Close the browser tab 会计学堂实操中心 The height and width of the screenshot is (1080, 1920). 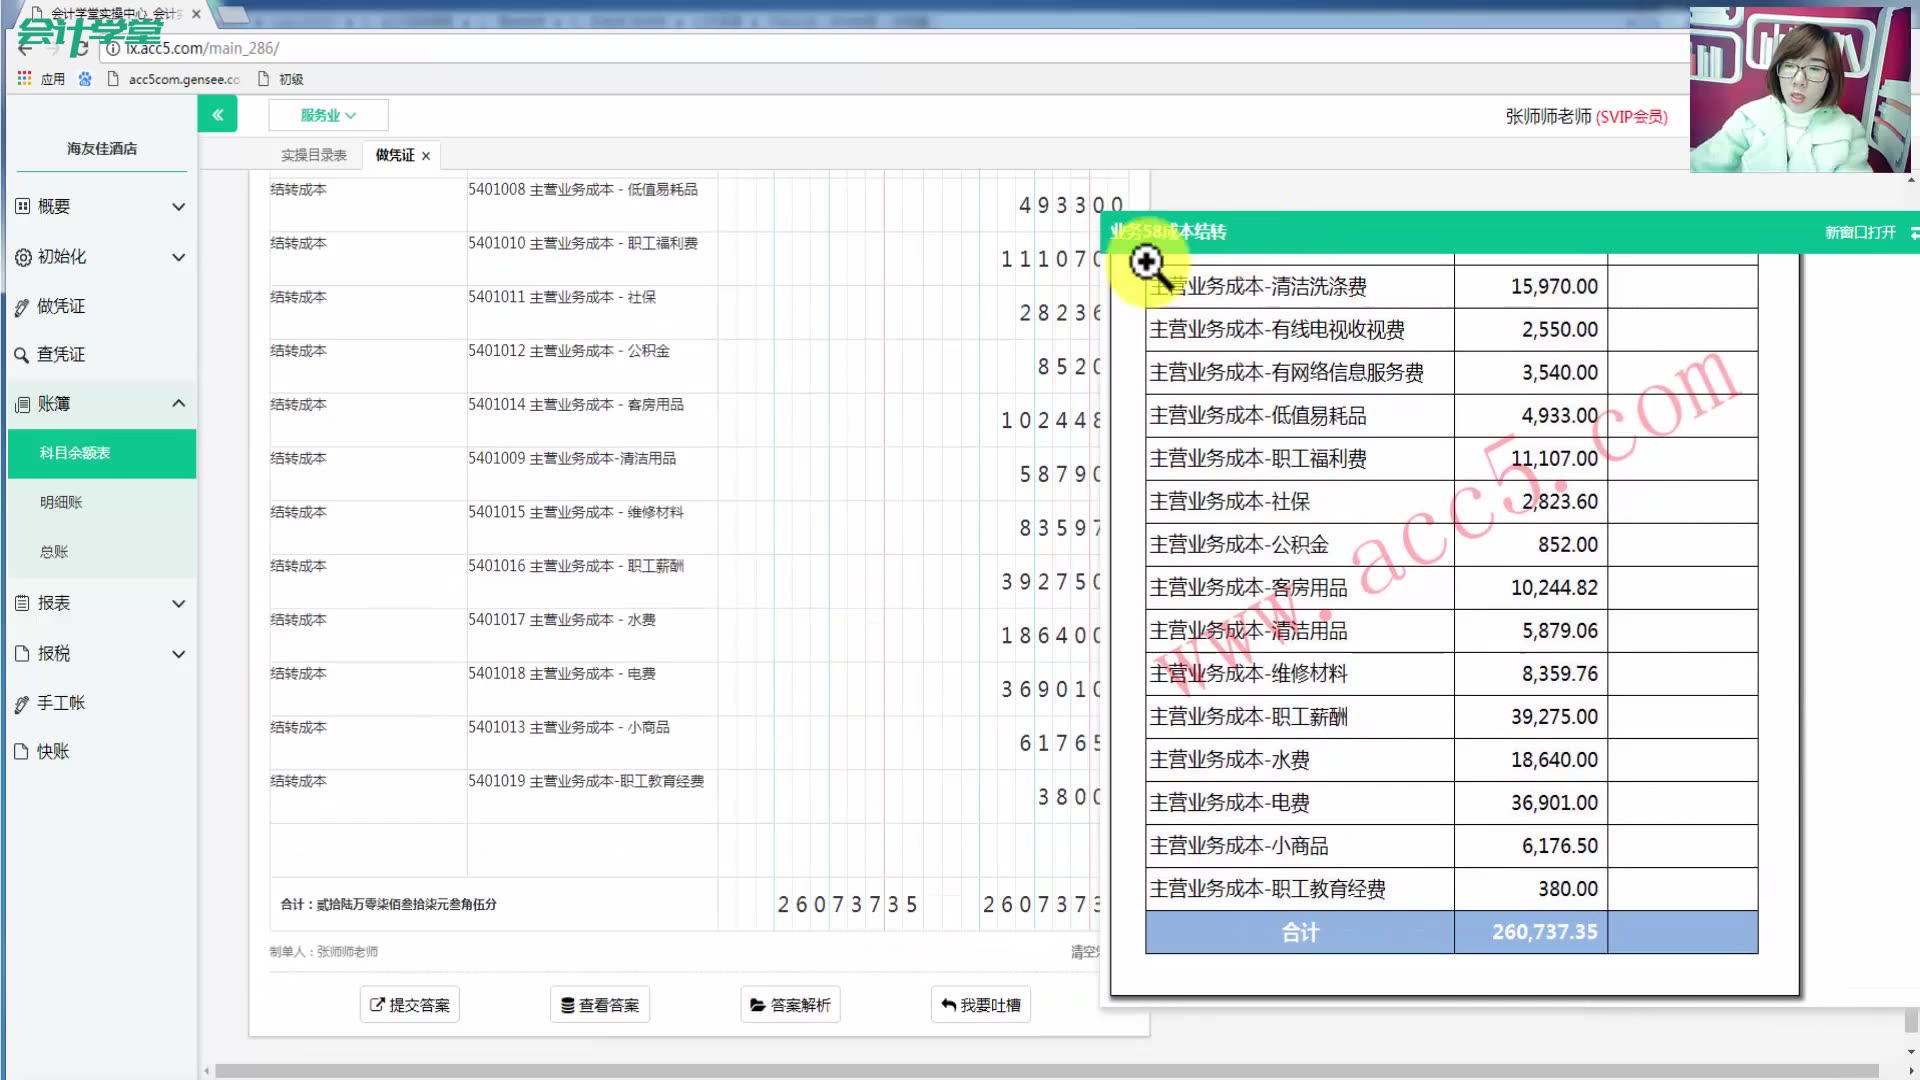pos(196,14)
